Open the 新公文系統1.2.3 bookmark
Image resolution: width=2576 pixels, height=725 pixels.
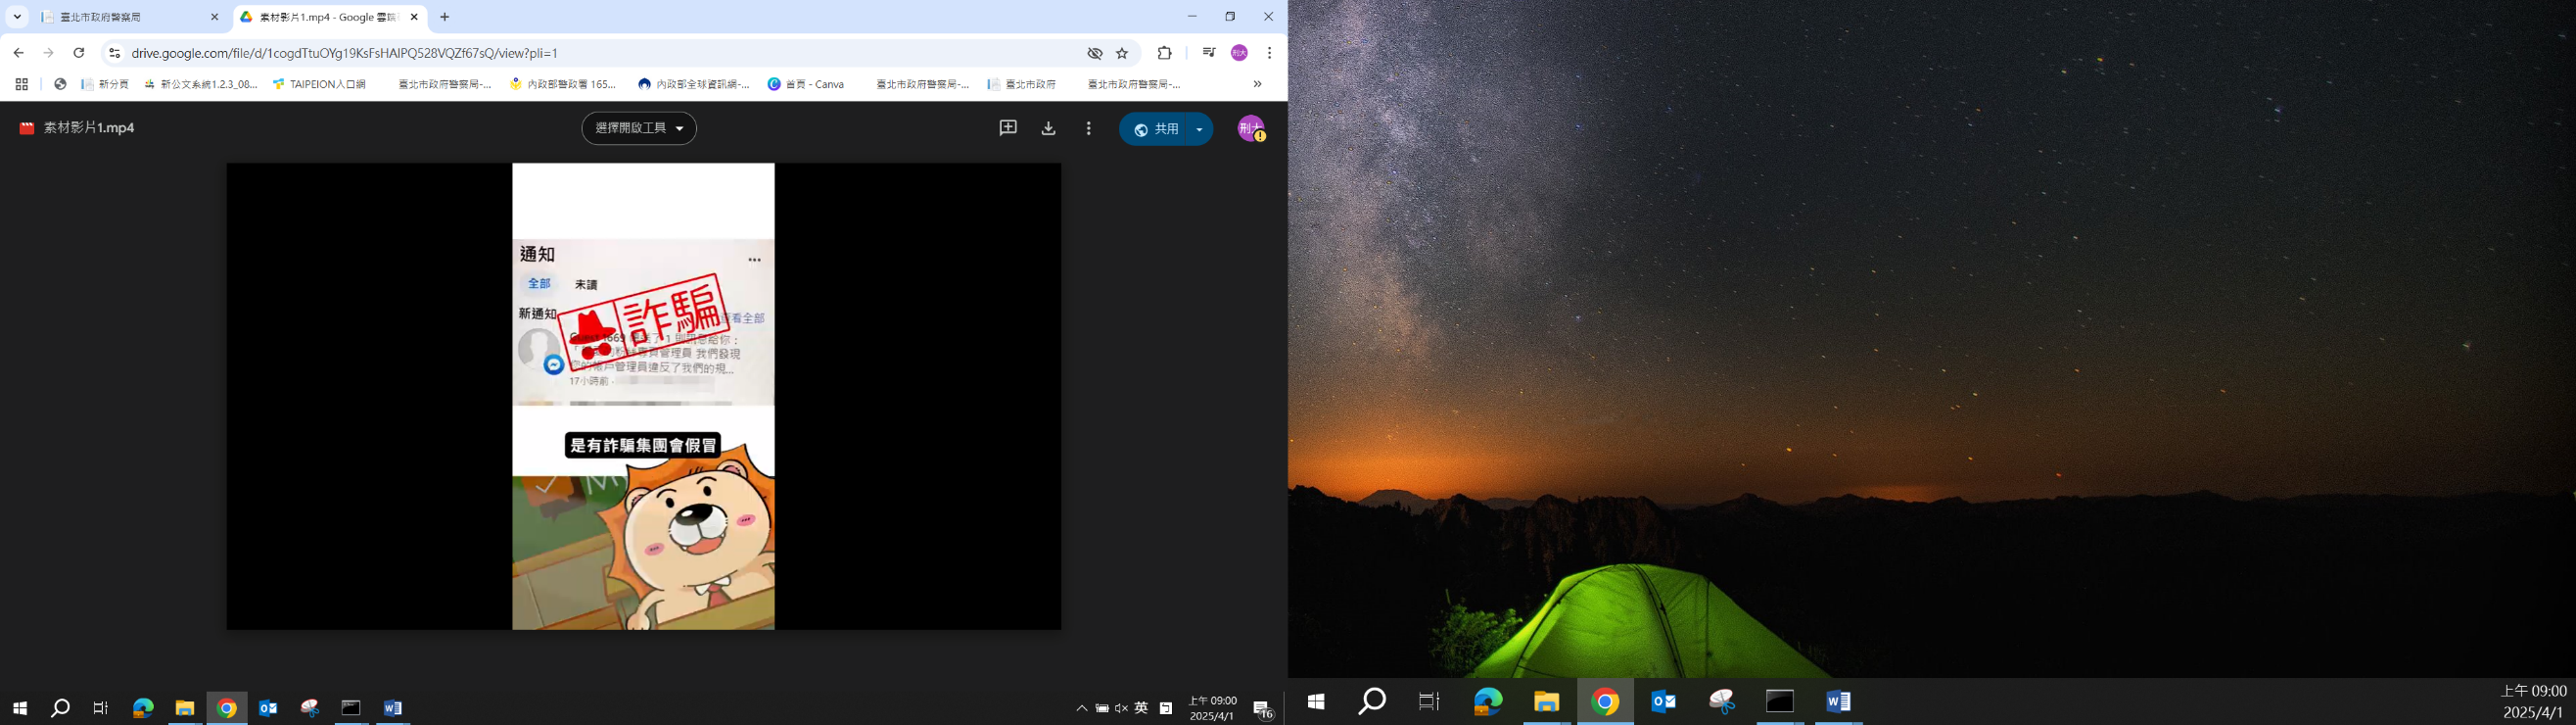pos(201,84)
